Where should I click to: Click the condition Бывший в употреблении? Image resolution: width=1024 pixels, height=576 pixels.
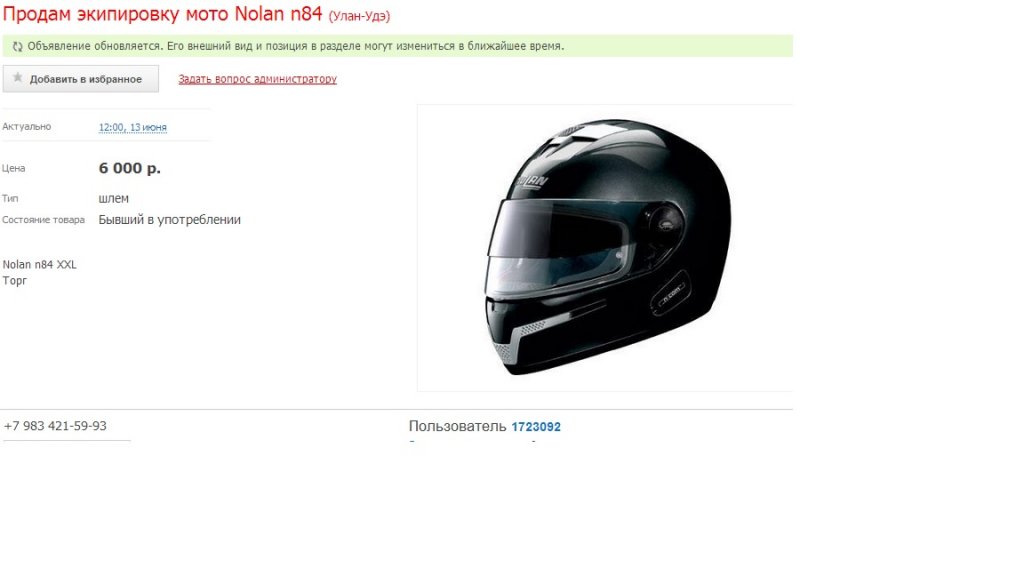[x=170, y=220]
